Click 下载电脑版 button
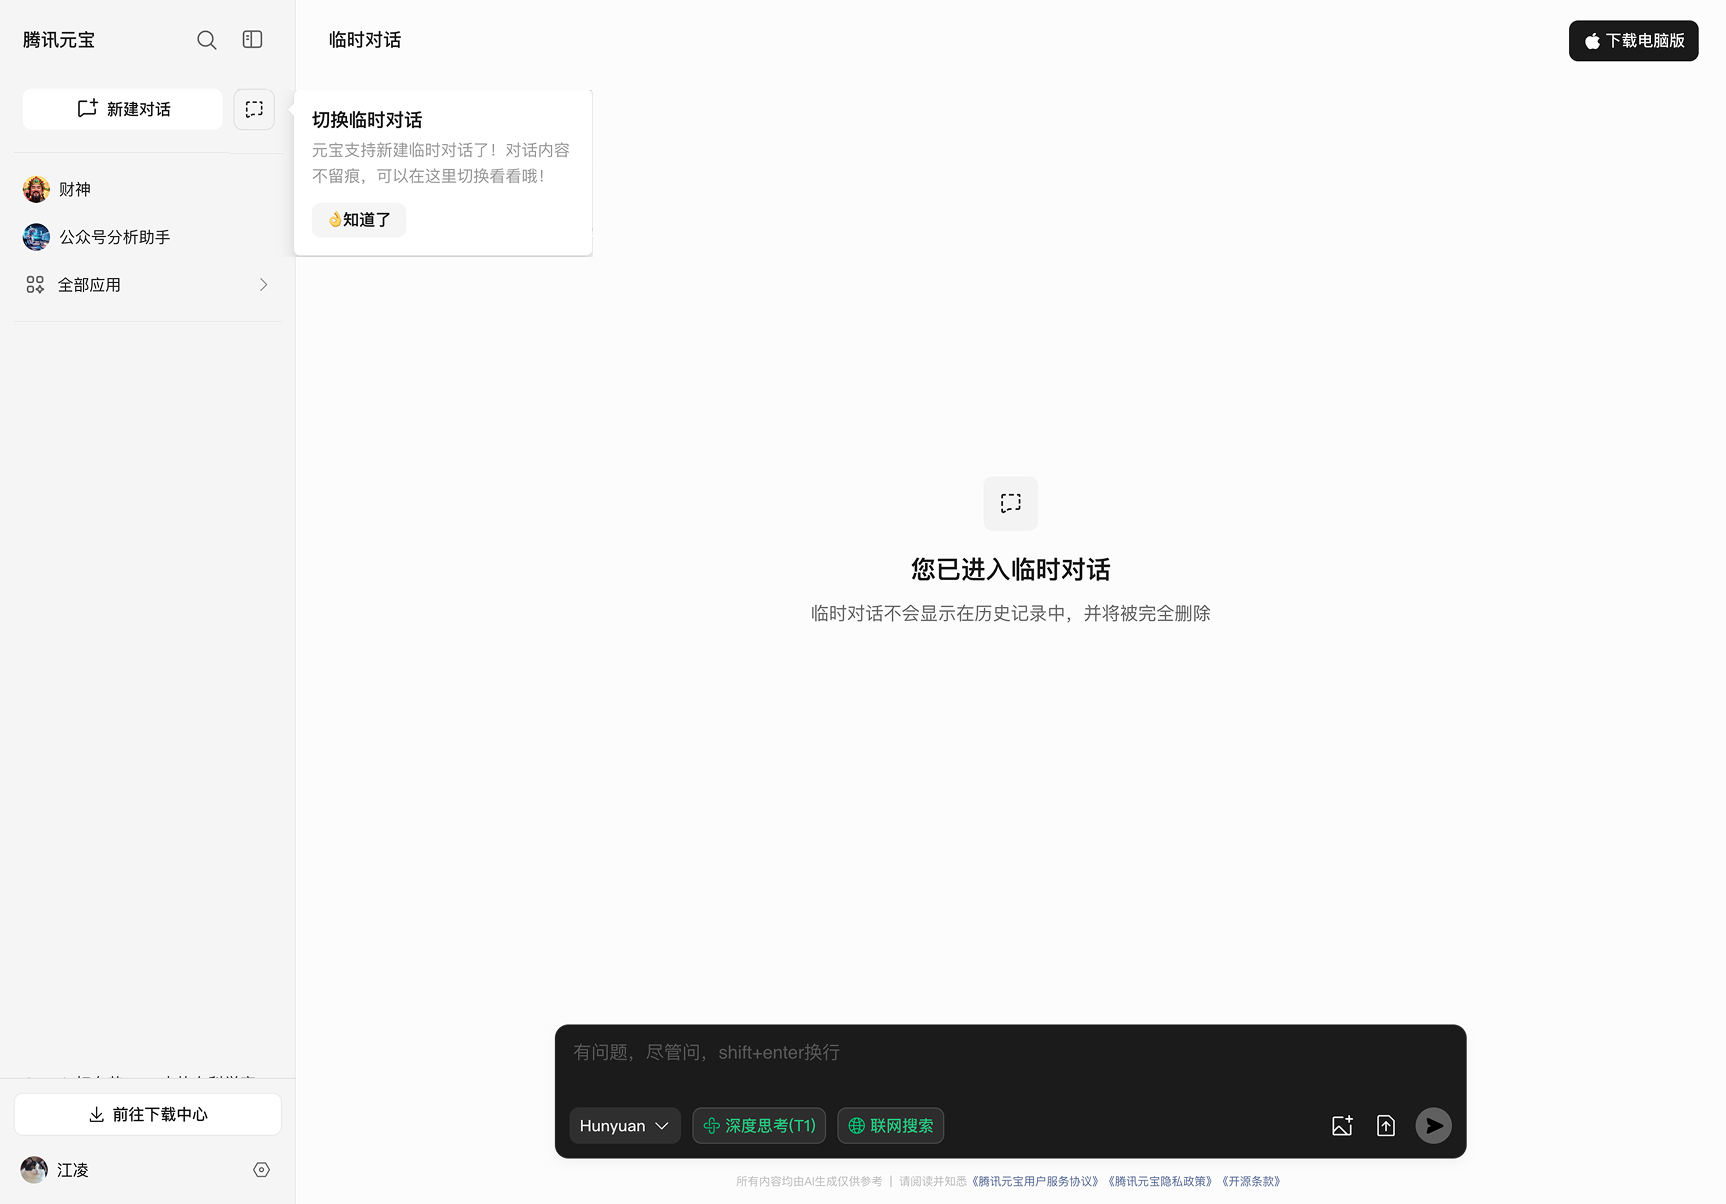 click(1633, 41)
